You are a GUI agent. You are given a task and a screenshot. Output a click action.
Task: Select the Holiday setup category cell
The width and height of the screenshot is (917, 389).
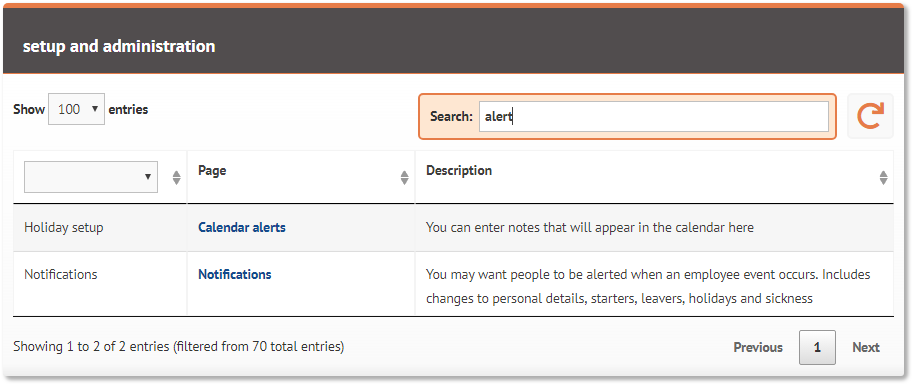63,228
